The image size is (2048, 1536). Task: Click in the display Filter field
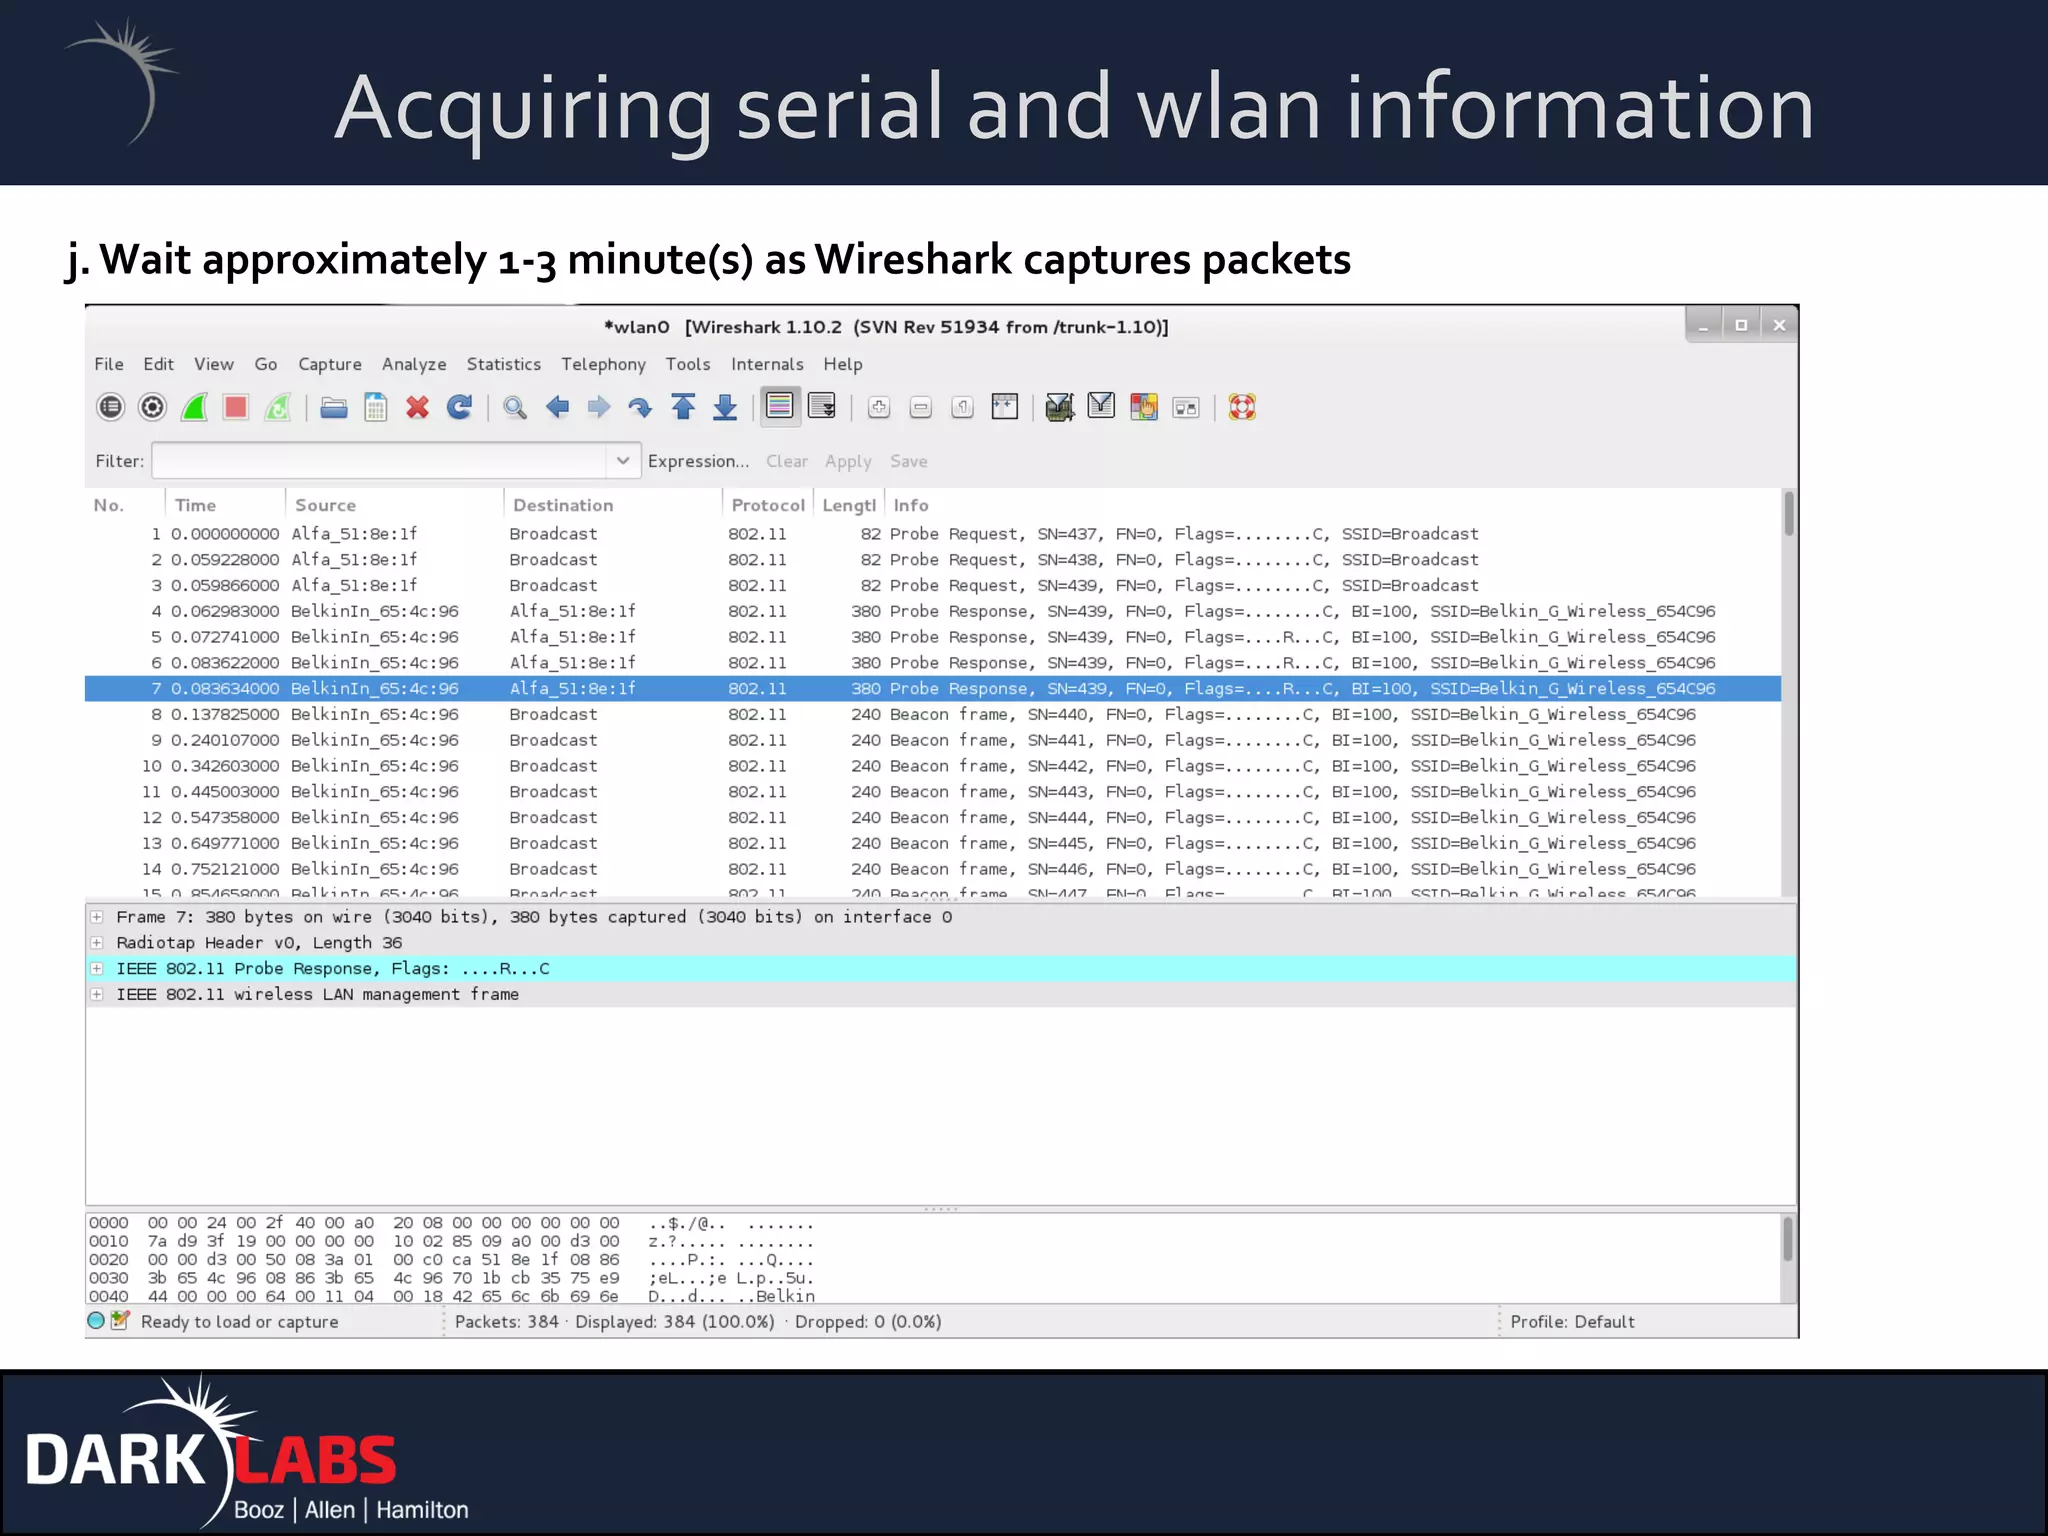pyautogui.click(x=379, y=460)
